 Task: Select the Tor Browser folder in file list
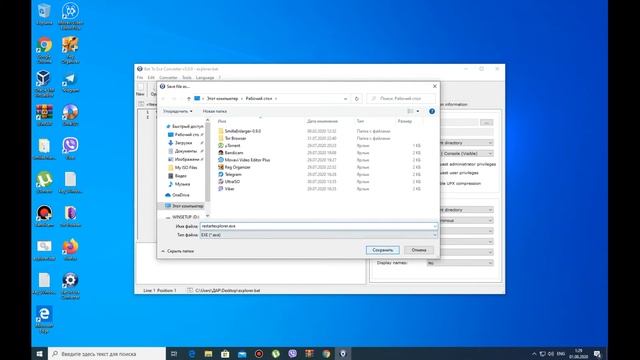(232, 138)
